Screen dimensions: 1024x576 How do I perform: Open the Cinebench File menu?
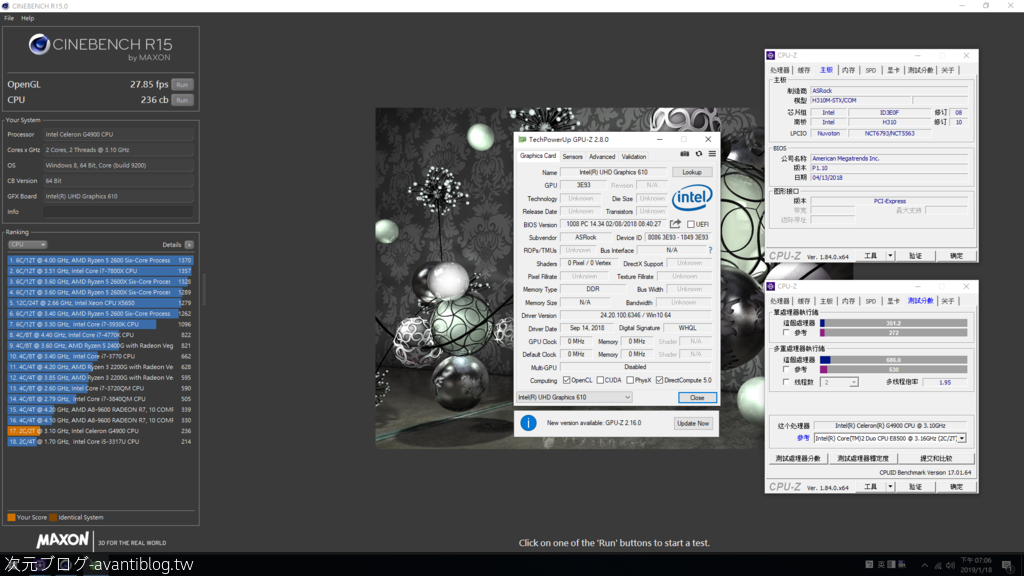coord(9,18)
